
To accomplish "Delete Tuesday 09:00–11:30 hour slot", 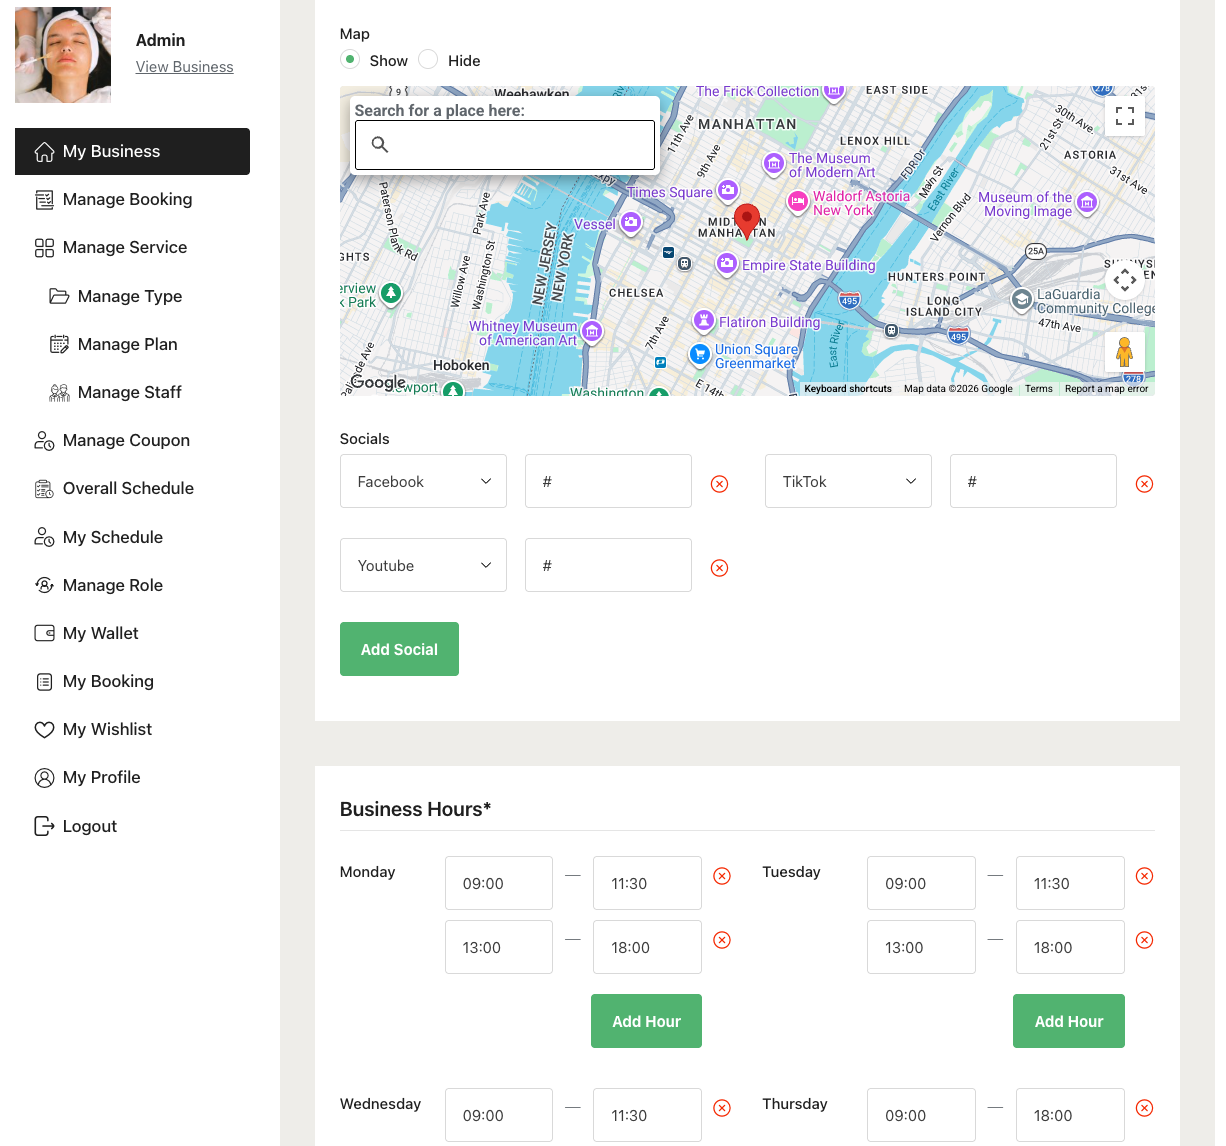I will point(1145,876).
